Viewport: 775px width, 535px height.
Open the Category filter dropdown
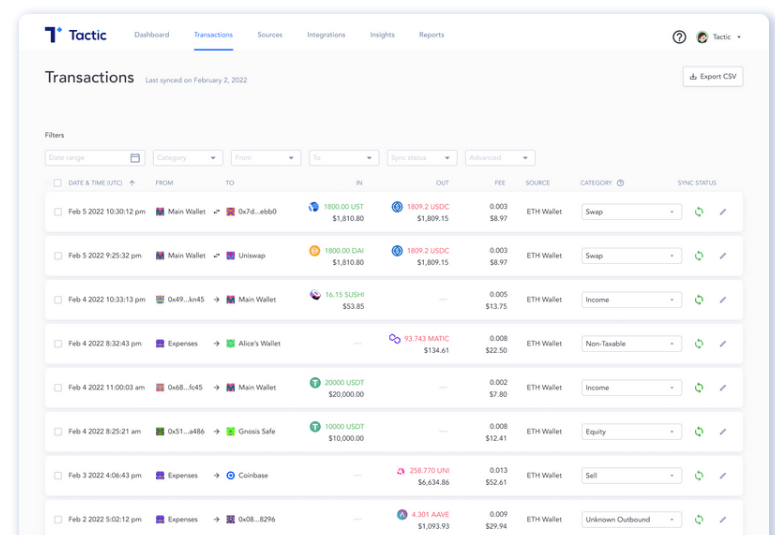(x=188, y=158)
